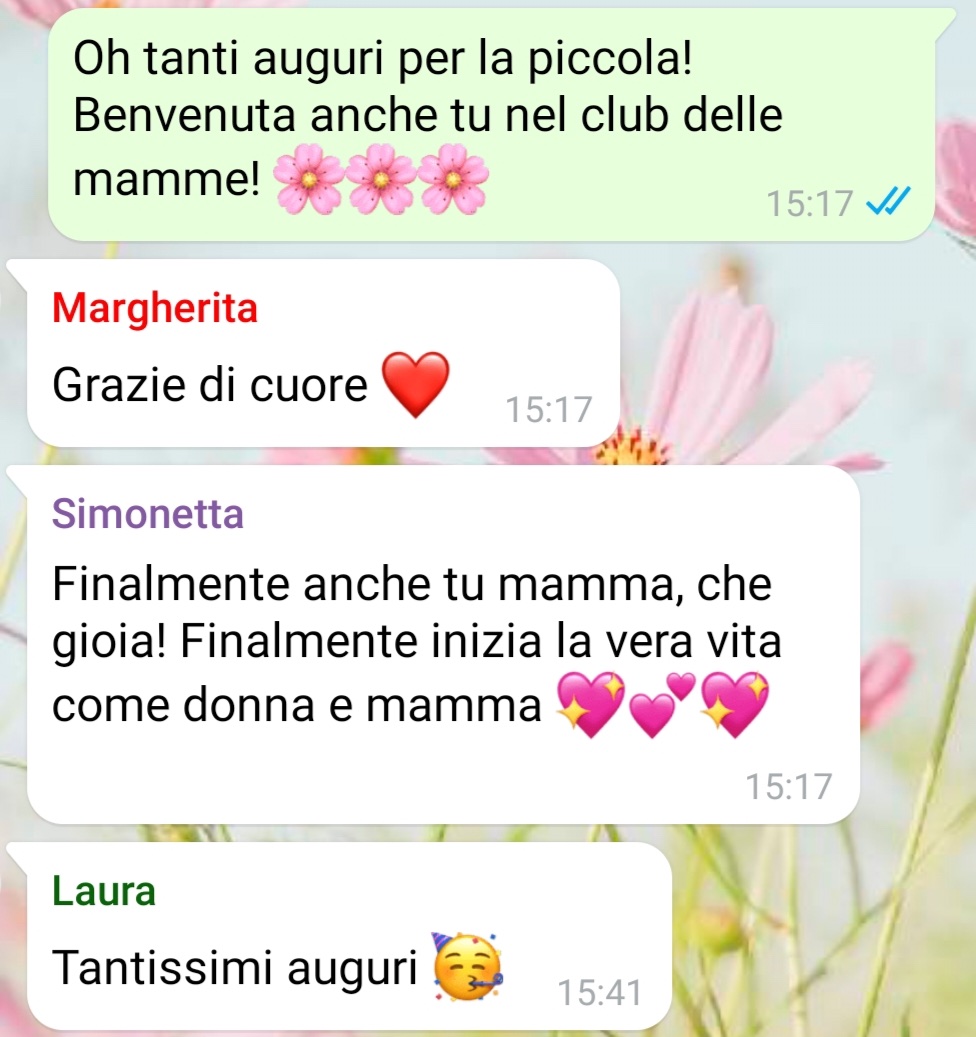Tap the 15:17 timestamp on the green bubble
This screenshot has width=976, height=1037.
809,203
